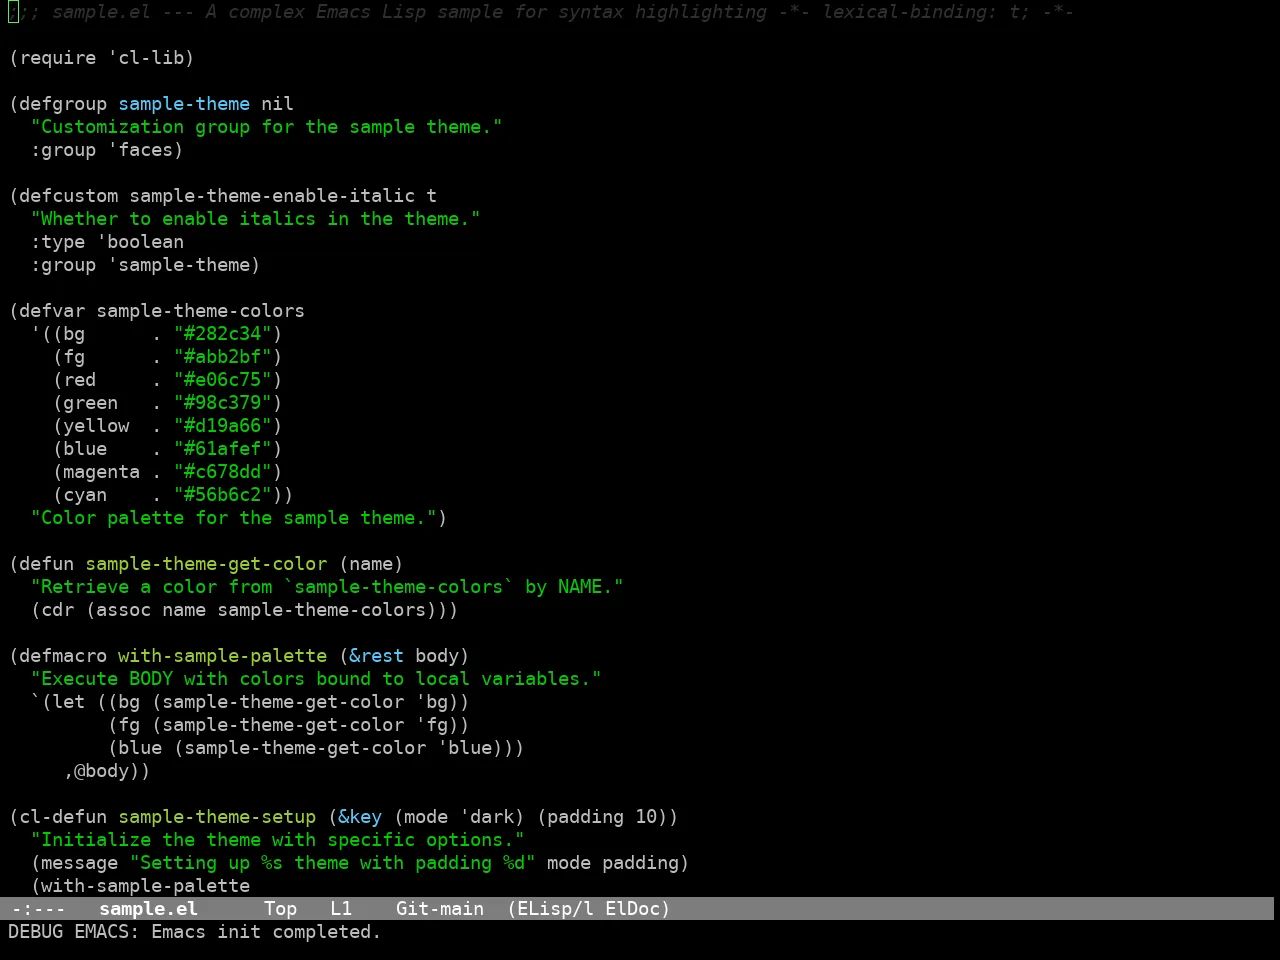Click the "#e06c75" red color string
The image size is (1280, 960).
point(222,380)
